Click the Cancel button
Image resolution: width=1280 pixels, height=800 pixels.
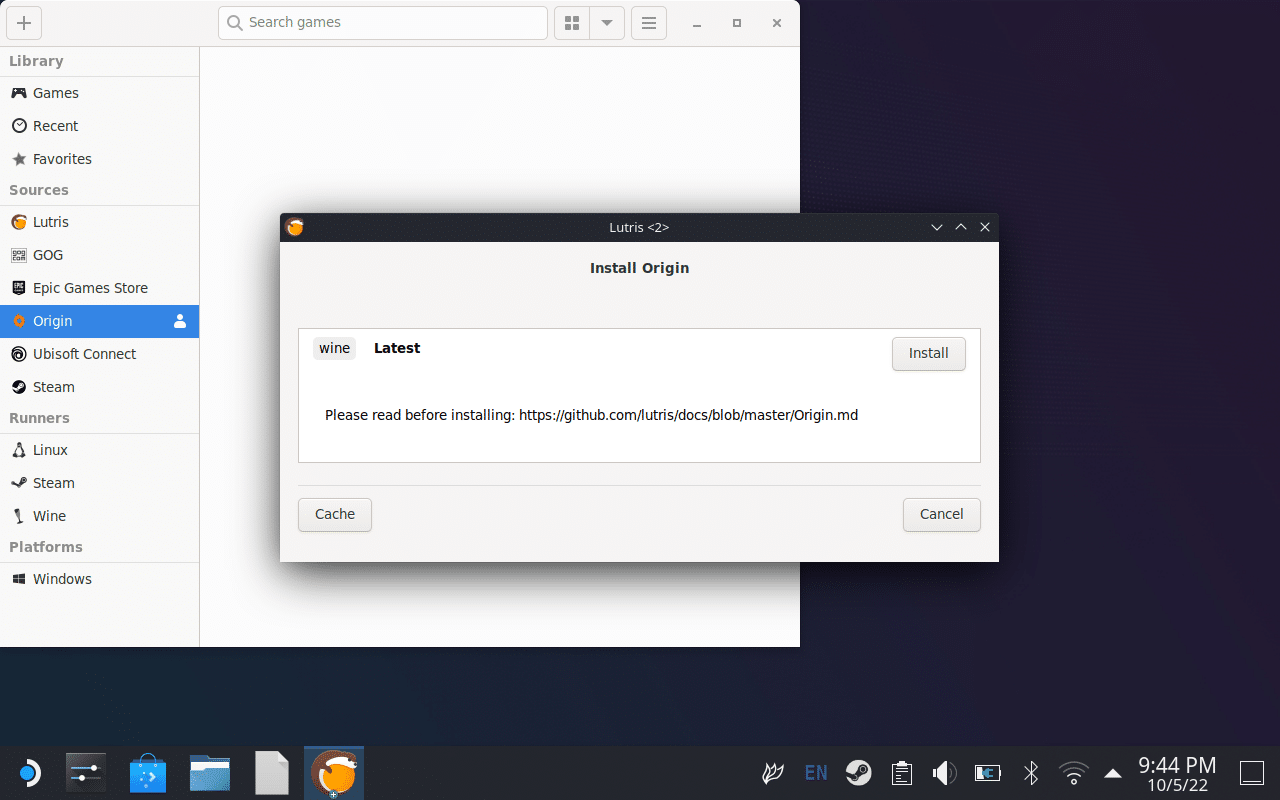pyautogui.click(x=941, y=514)
